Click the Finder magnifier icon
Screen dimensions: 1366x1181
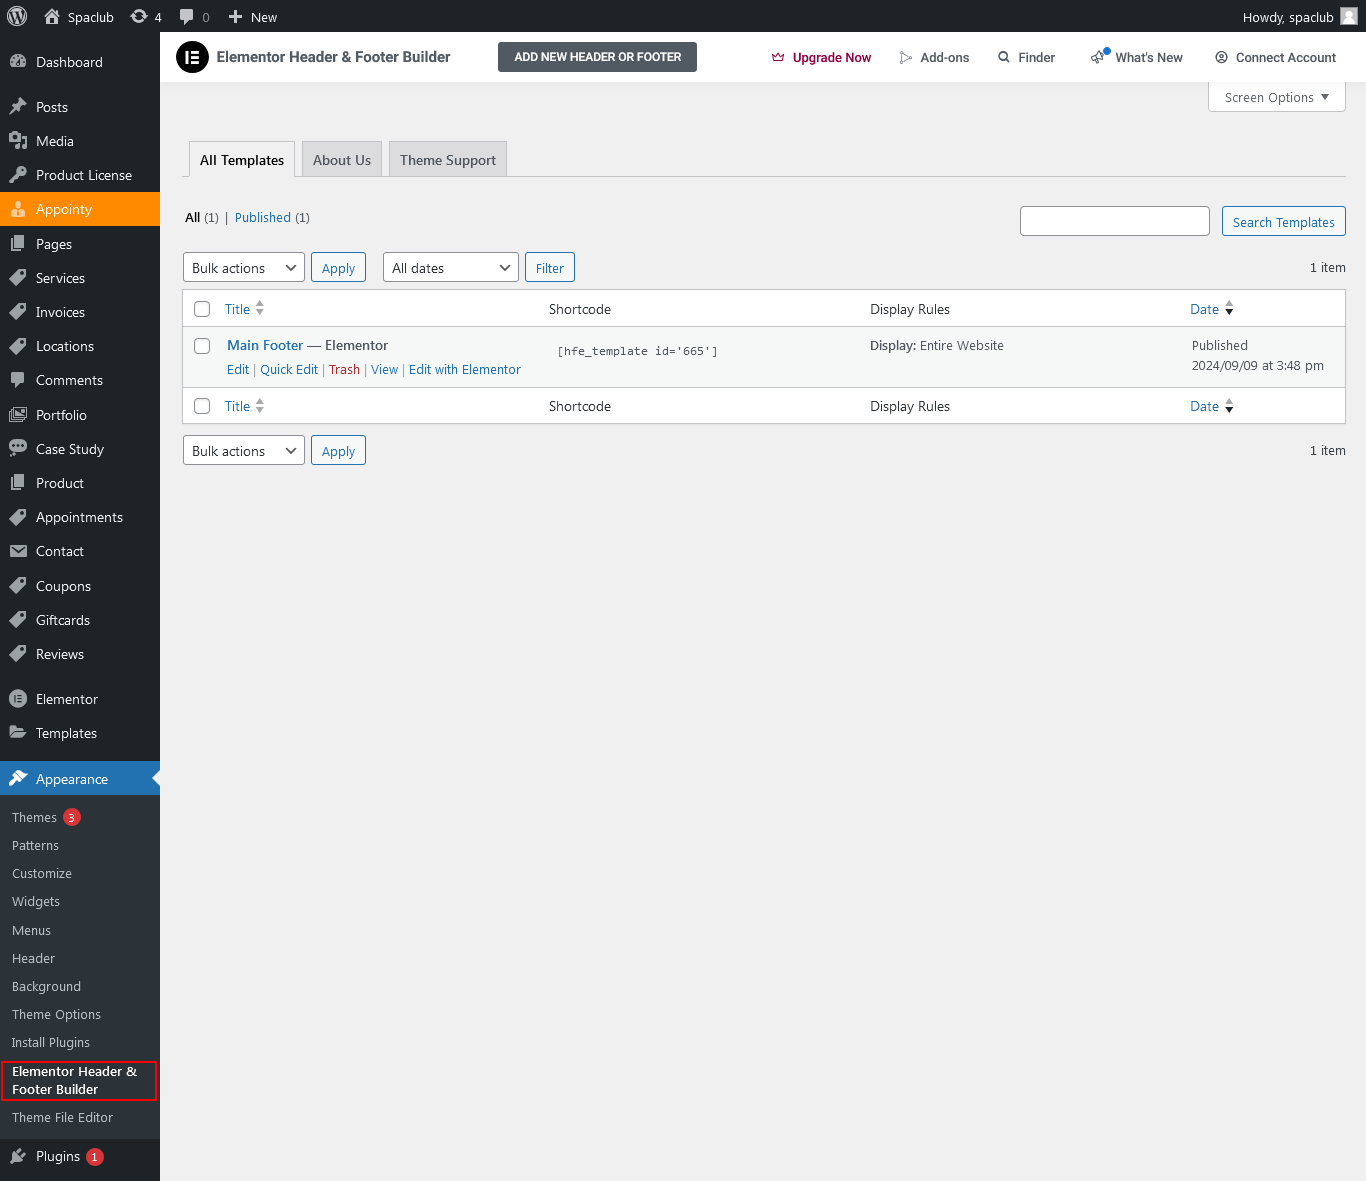pyautogui.click(x=1004, y=57)
